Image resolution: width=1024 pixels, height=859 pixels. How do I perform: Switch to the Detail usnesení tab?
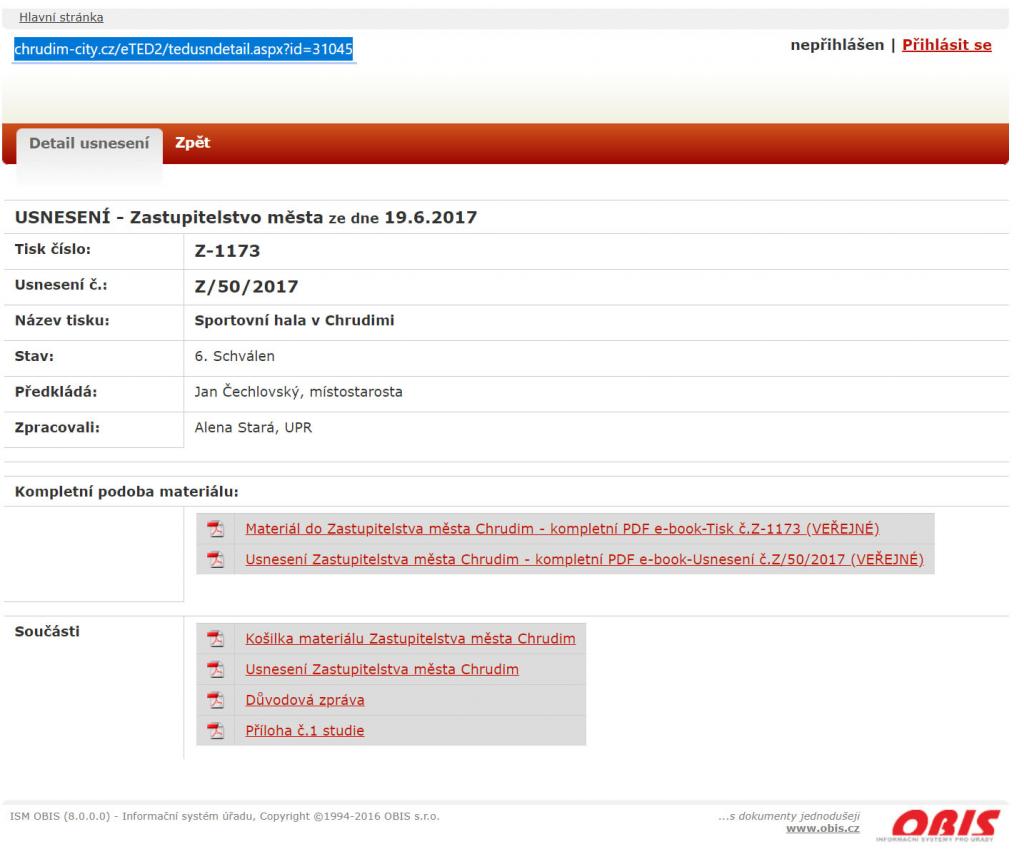[89, 143]
